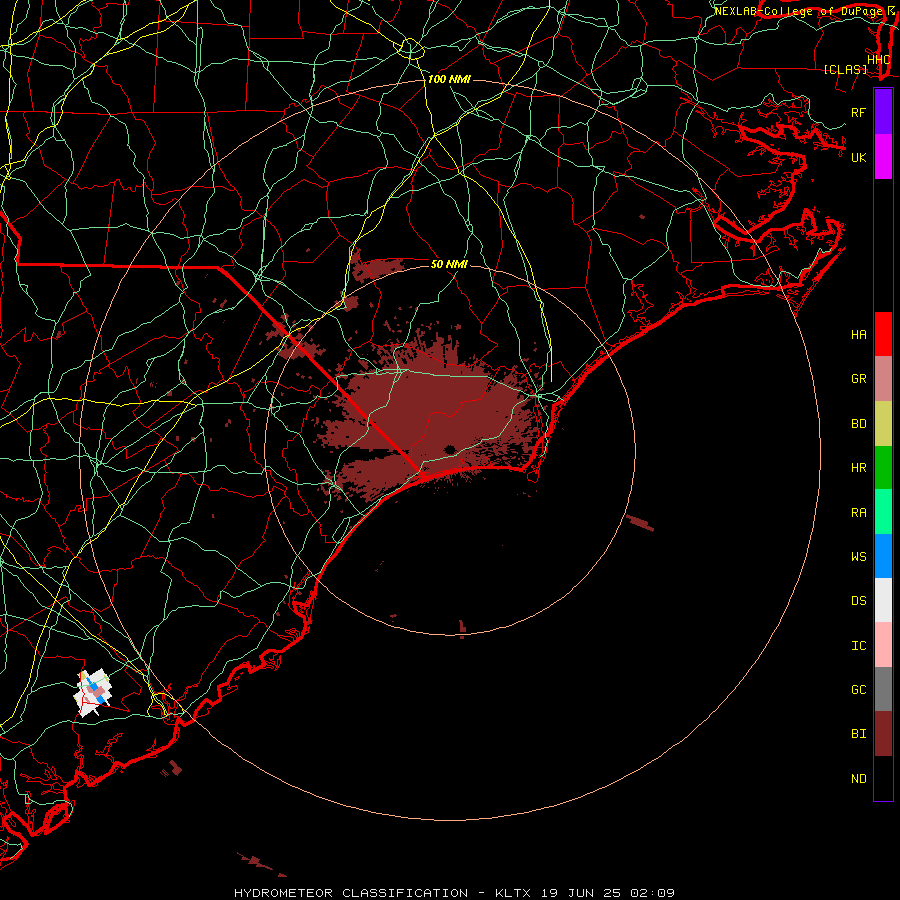Click the UK magenta legend color swatch
900x900 pixels.
[883, 157]
